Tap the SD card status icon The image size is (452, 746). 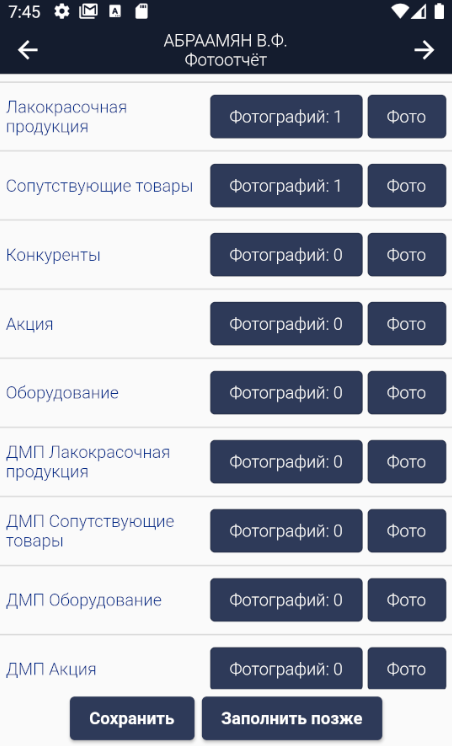141,11
